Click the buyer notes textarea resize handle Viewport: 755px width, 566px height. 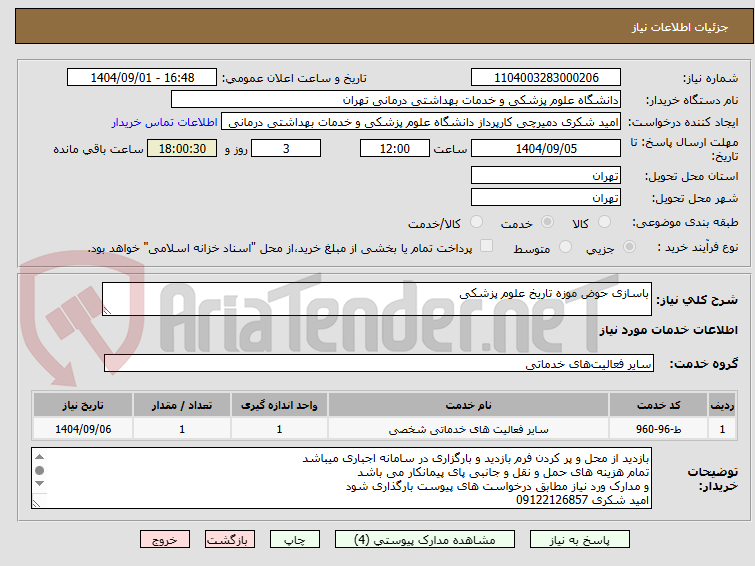pyautogui.click(x=36, y=503)
